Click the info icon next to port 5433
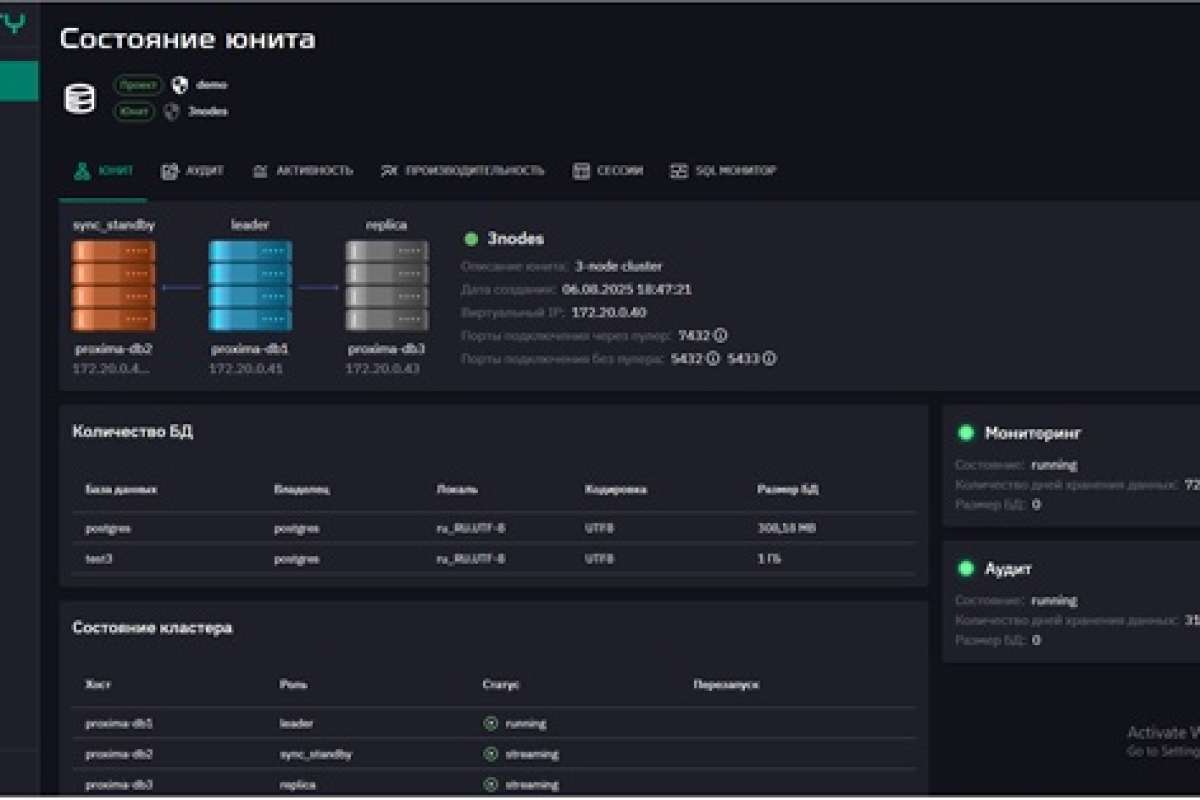The width and height of the screenshot is (1200, 800). pyautogui.click(x=770, y=358)
